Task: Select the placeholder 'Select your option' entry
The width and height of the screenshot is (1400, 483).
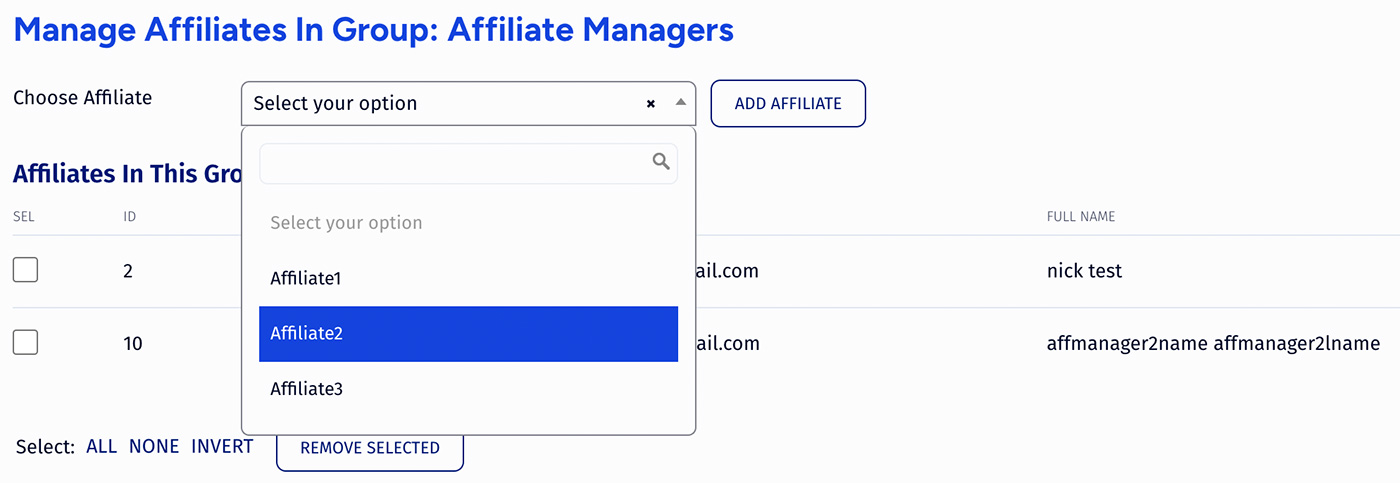Action: 468,223
